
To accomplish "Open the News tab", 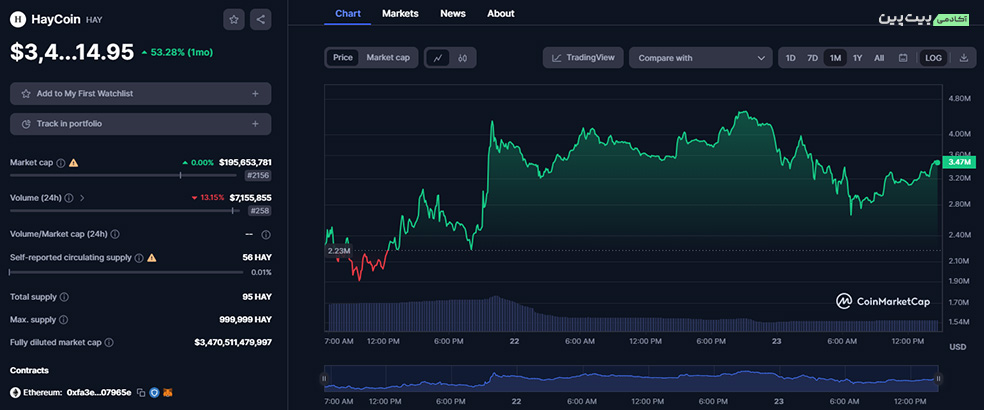I will (x=453, y=13).
